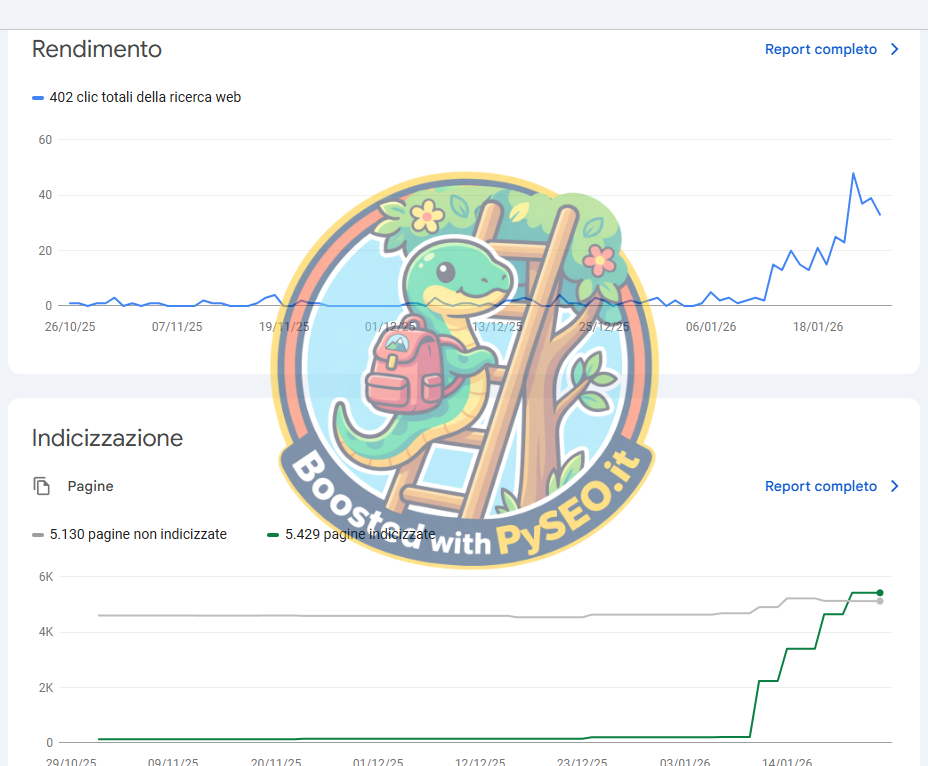
Task: Click the chevron next to Rendimento's Report completo
Action: tap(894, 49)
